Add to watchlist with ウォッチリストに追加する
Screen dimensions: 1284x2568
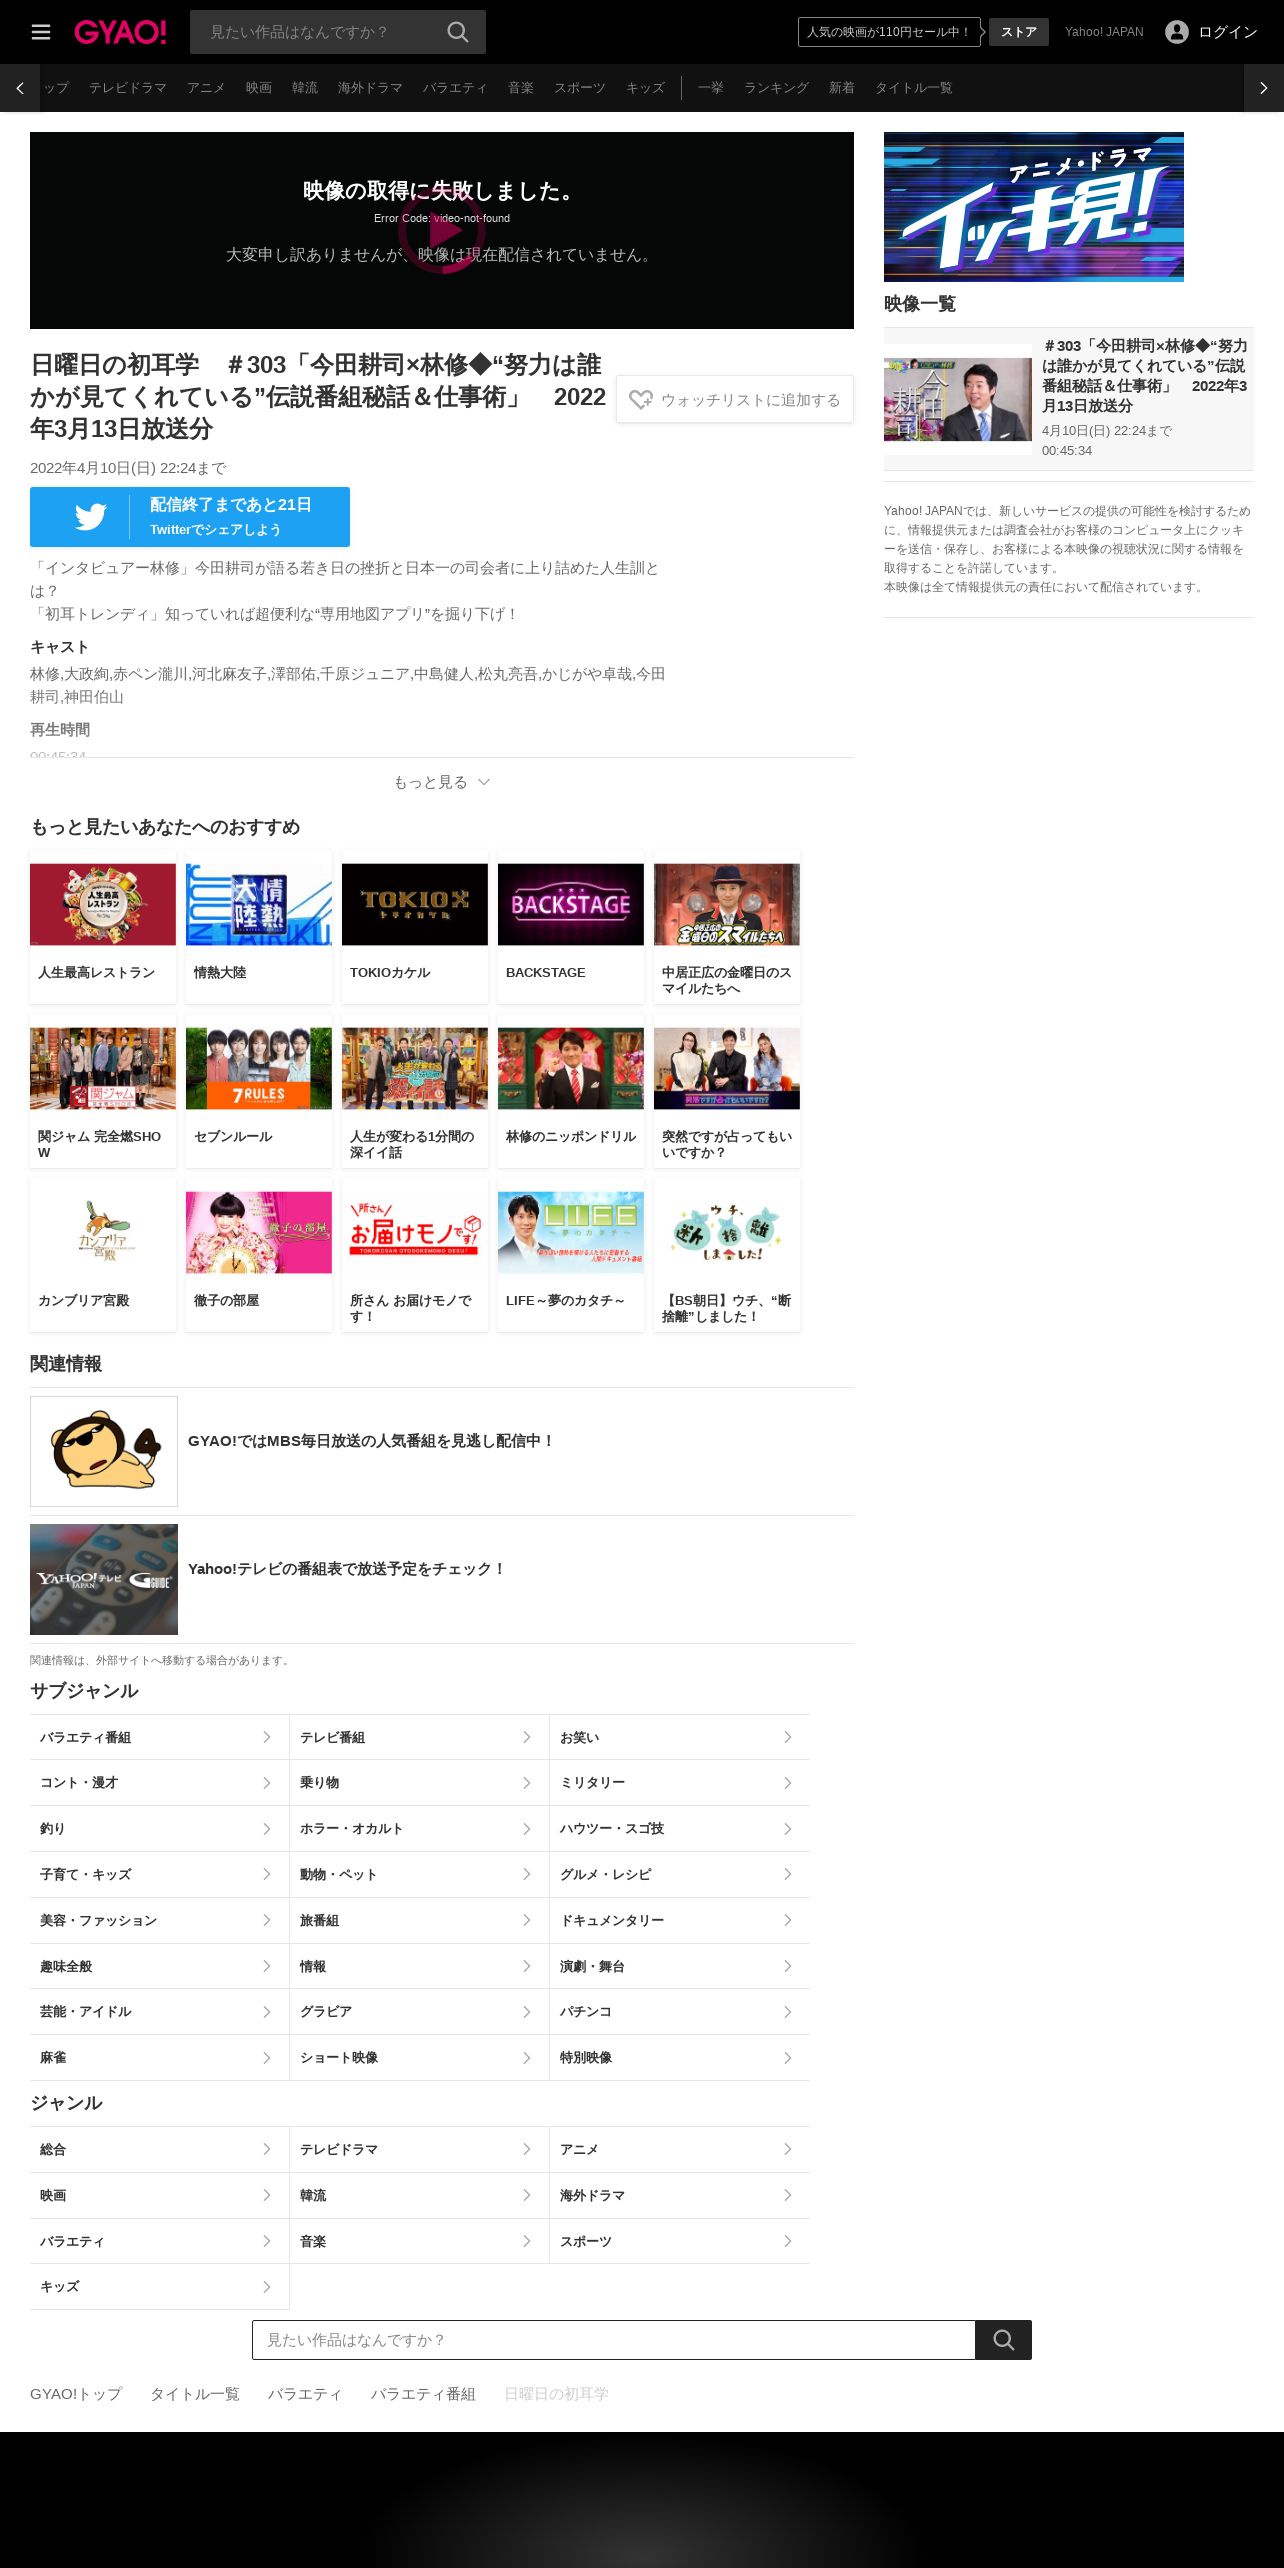(735, 400)
